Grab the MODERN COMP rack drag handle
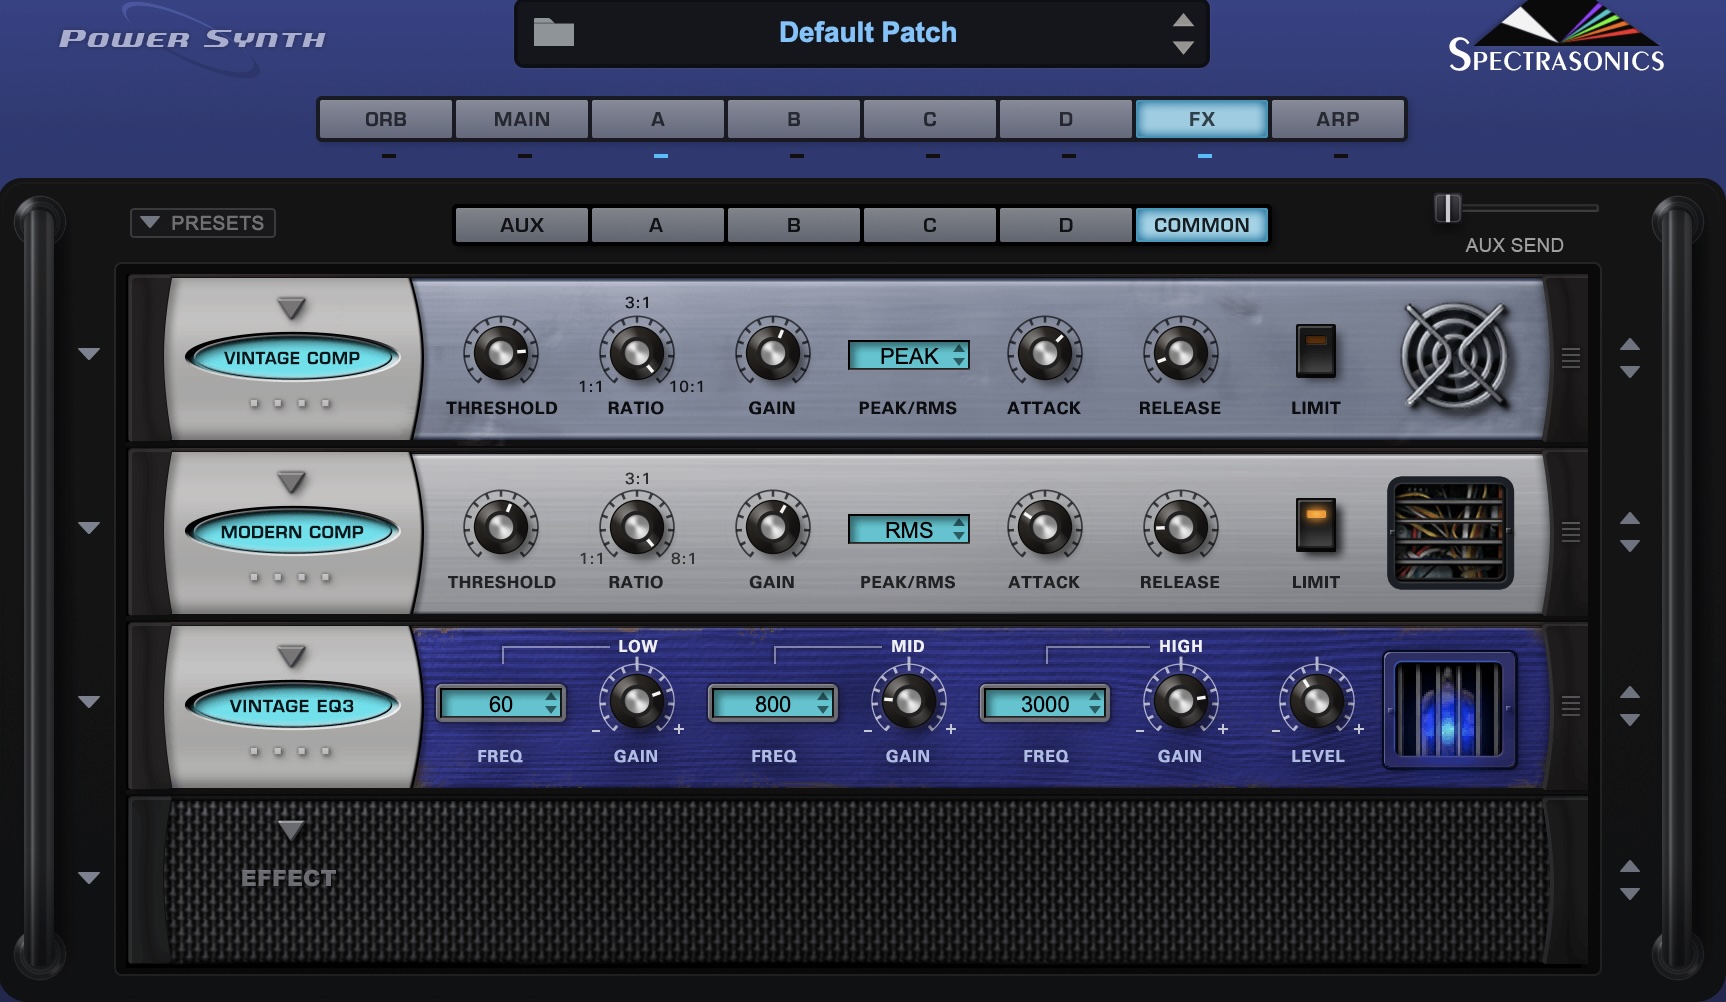The width and height of the screenshot is (1726, 1002). [1571, 531]
